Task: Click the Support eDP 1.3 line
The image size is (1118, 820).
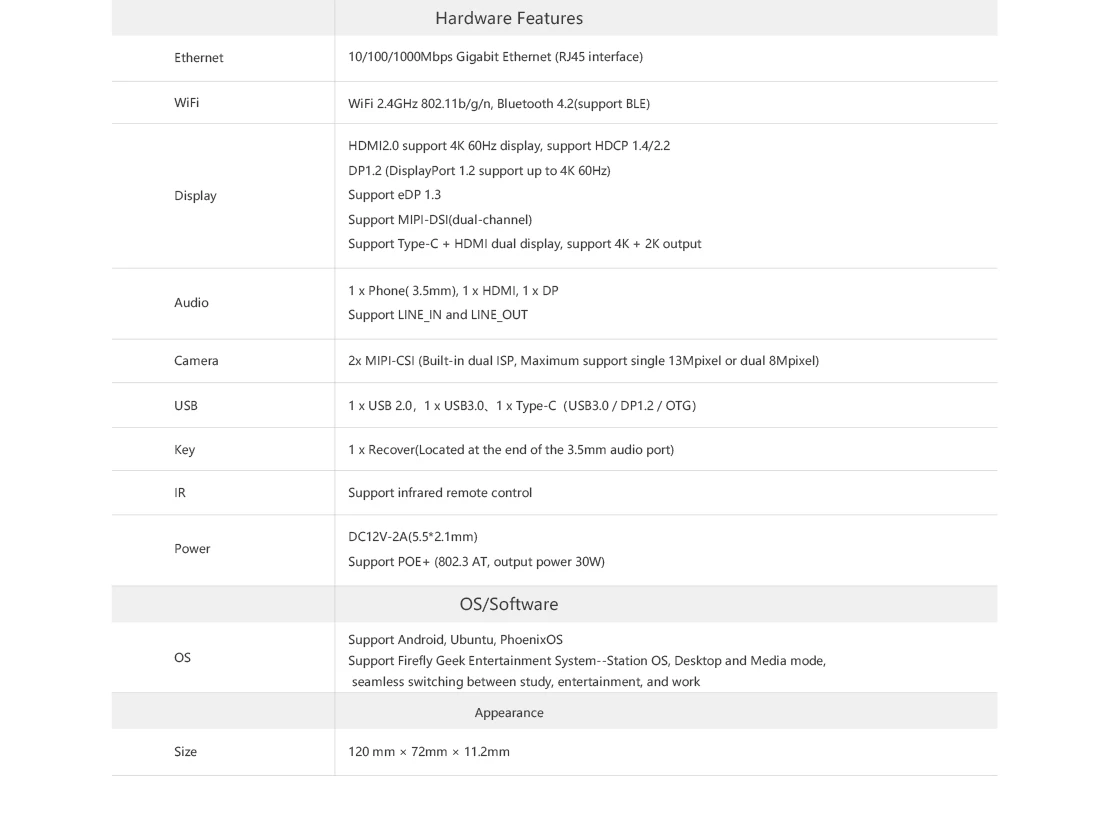Action: pos(394,195)
